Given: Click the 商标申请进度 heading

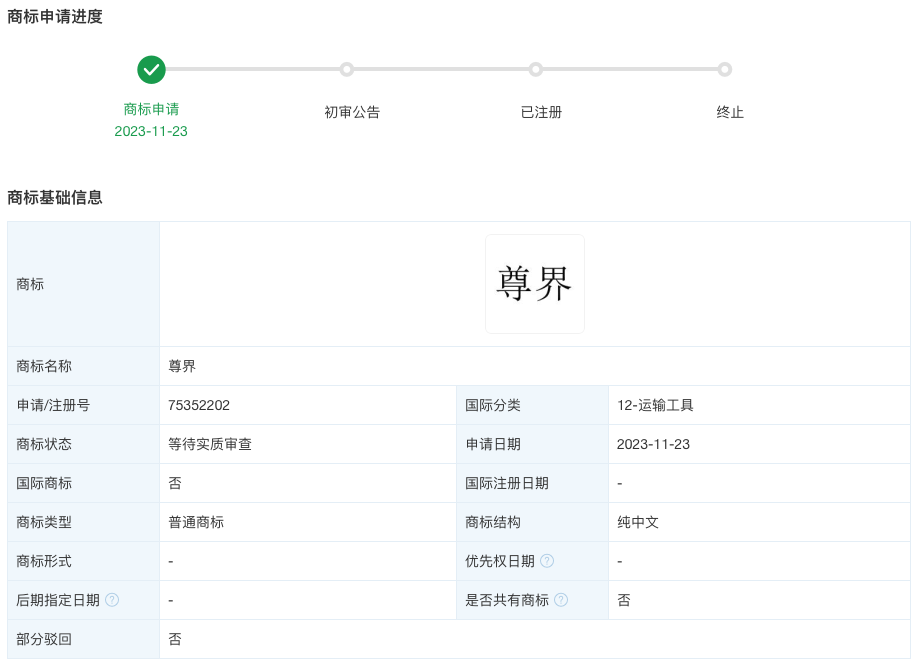Looking at the screenshot, I should 55,16.
